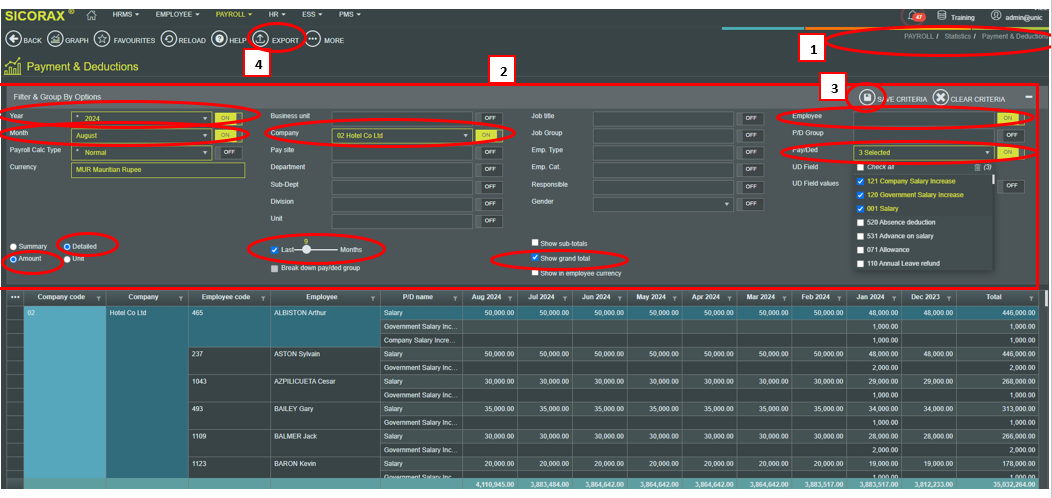1052x498 pixels.
Task: Open the Payroll Calc Type dropdown
Action: point(205,152)
